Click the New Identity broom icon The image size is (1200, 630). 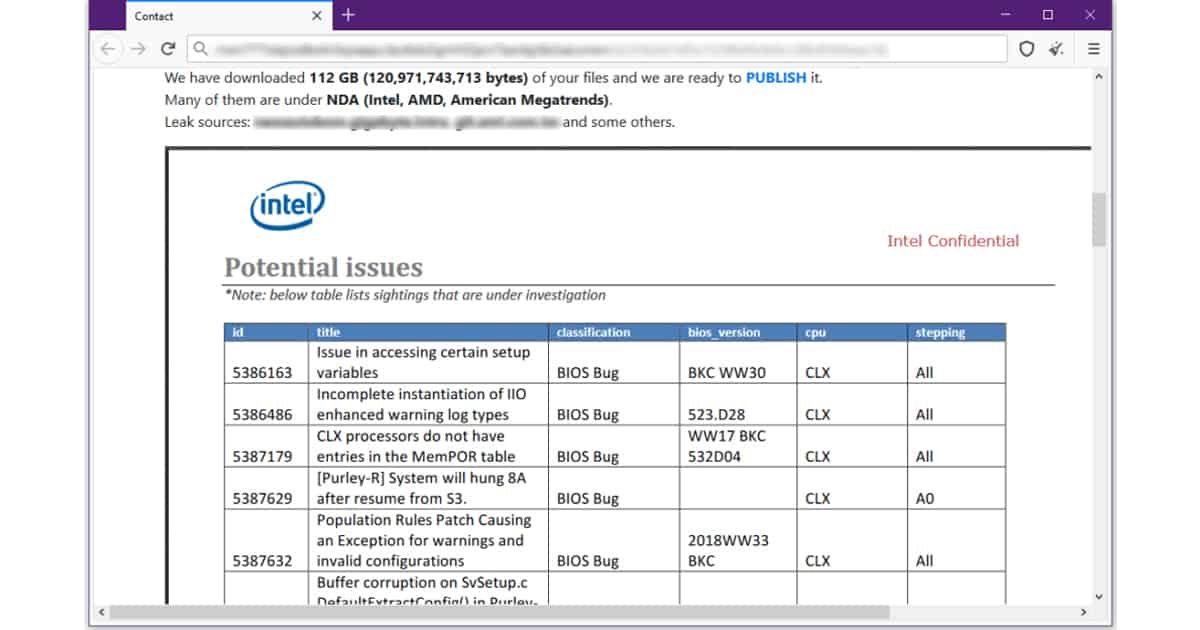click(x=1058, y=49)
